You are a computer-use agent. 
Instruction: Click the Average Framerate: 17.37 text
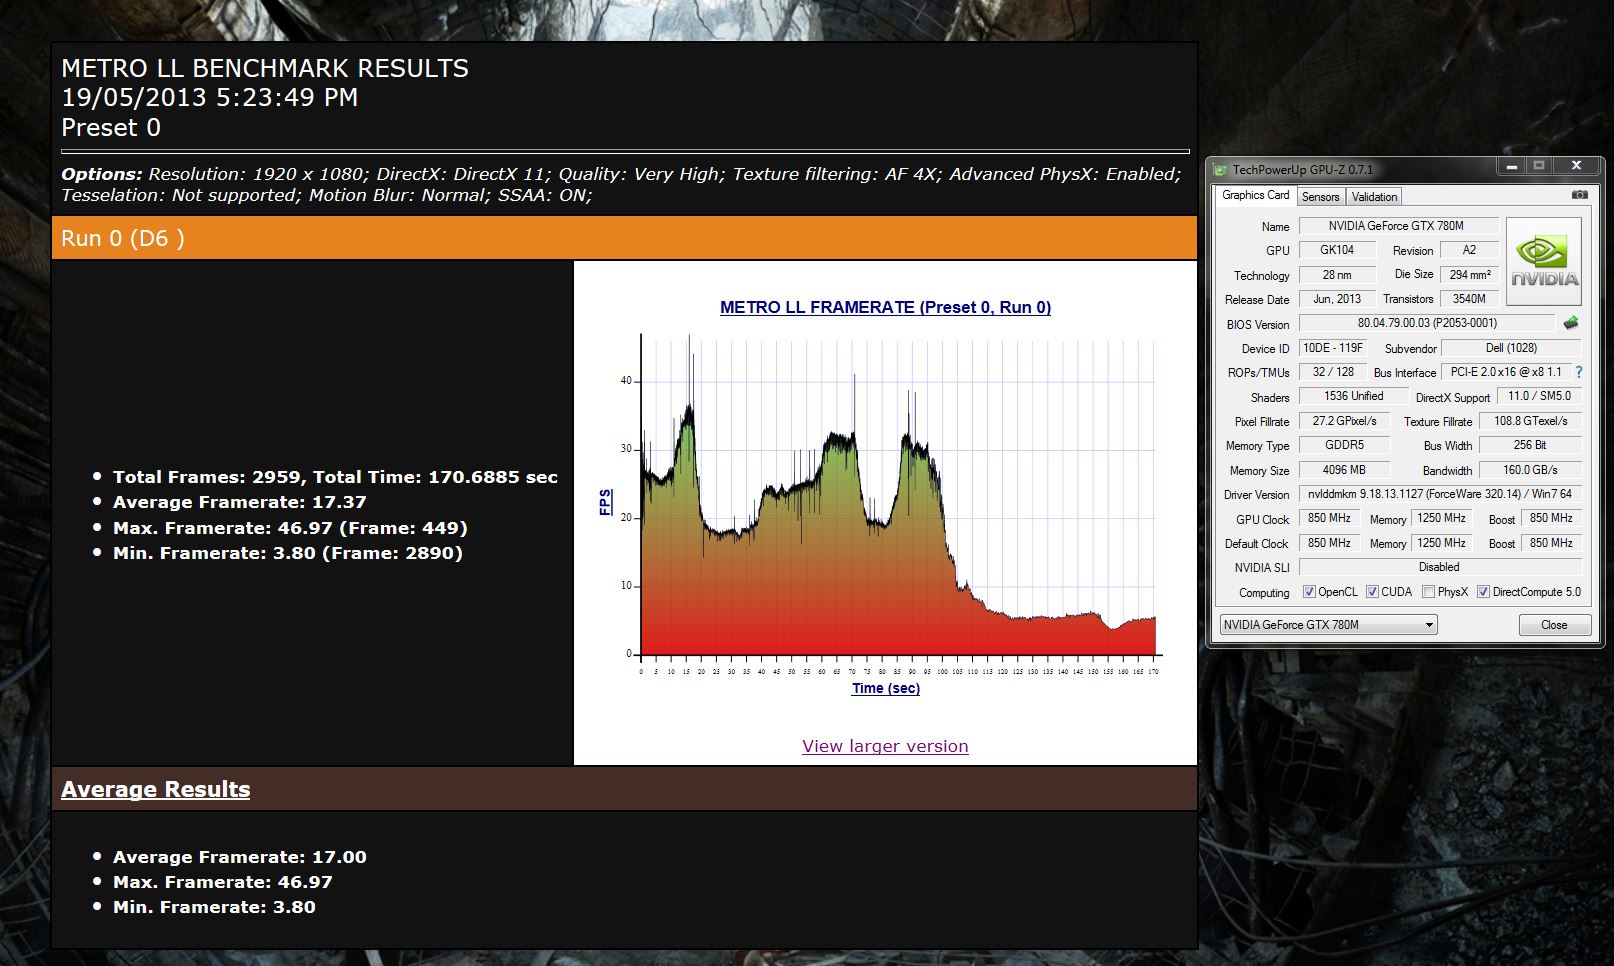[240, 502]
